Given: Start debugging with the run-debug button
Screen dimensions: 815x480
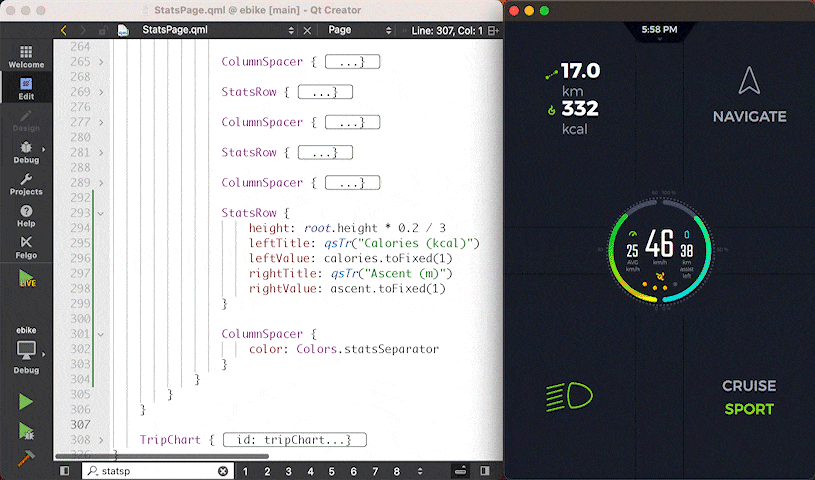Looking at the screenshot, I should click(26, 431).
